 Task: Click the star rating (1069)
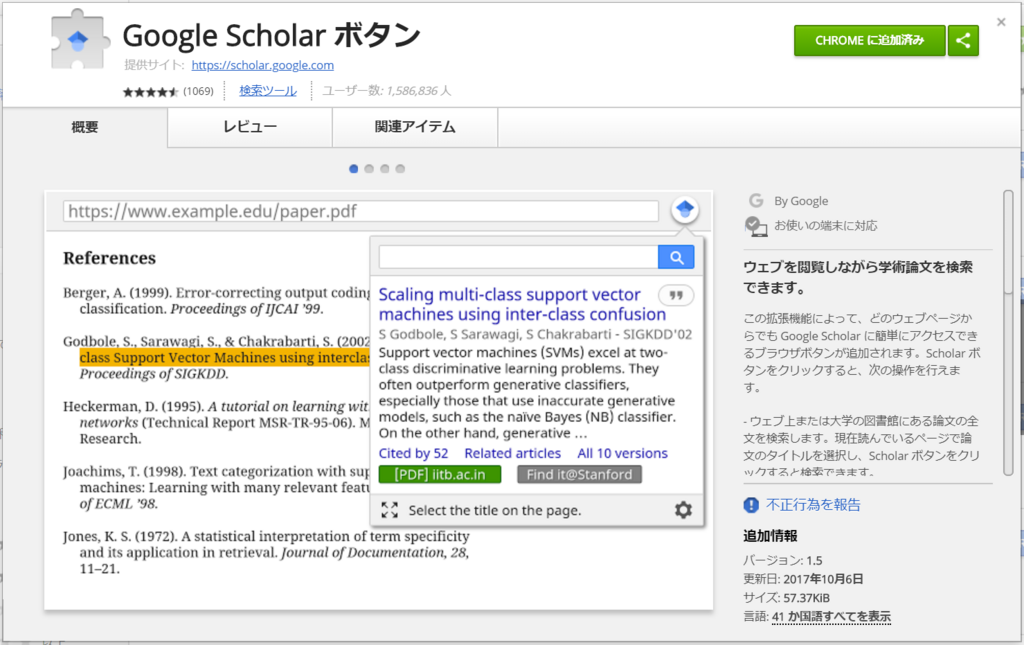click(x=168, y=91)
